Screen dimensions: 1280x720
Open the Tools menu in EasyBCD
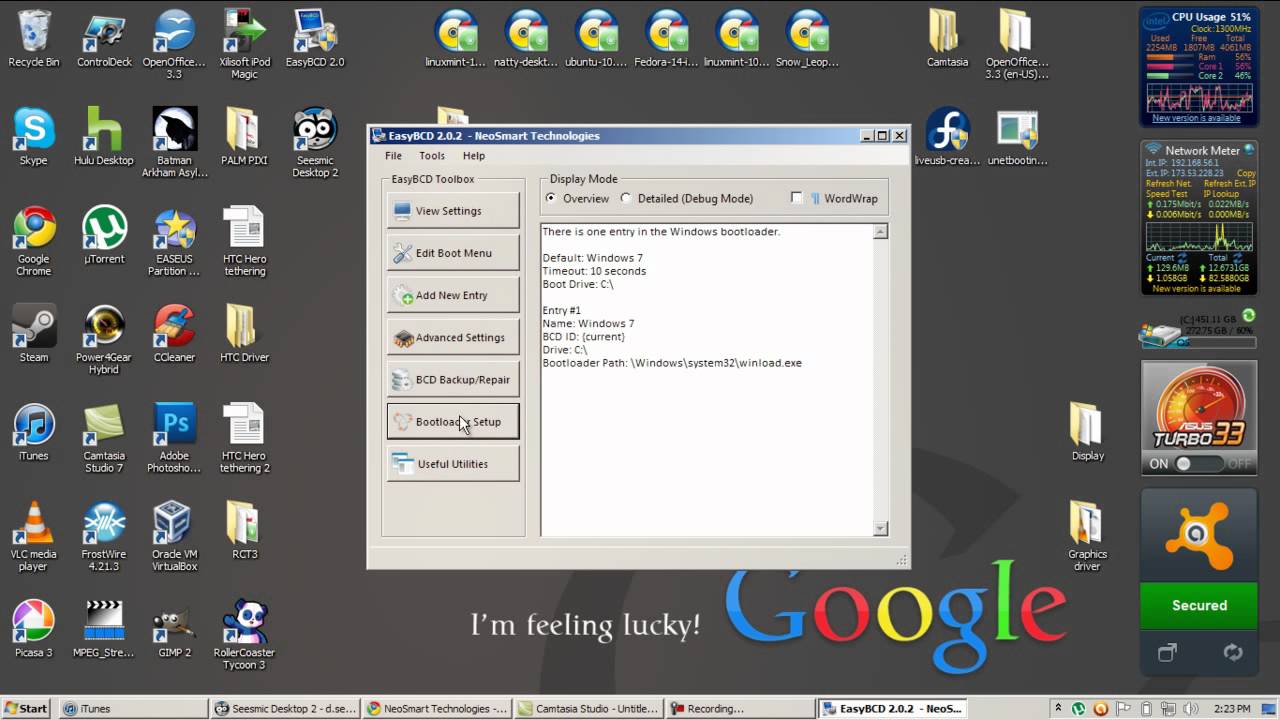[x=432, y=156]
